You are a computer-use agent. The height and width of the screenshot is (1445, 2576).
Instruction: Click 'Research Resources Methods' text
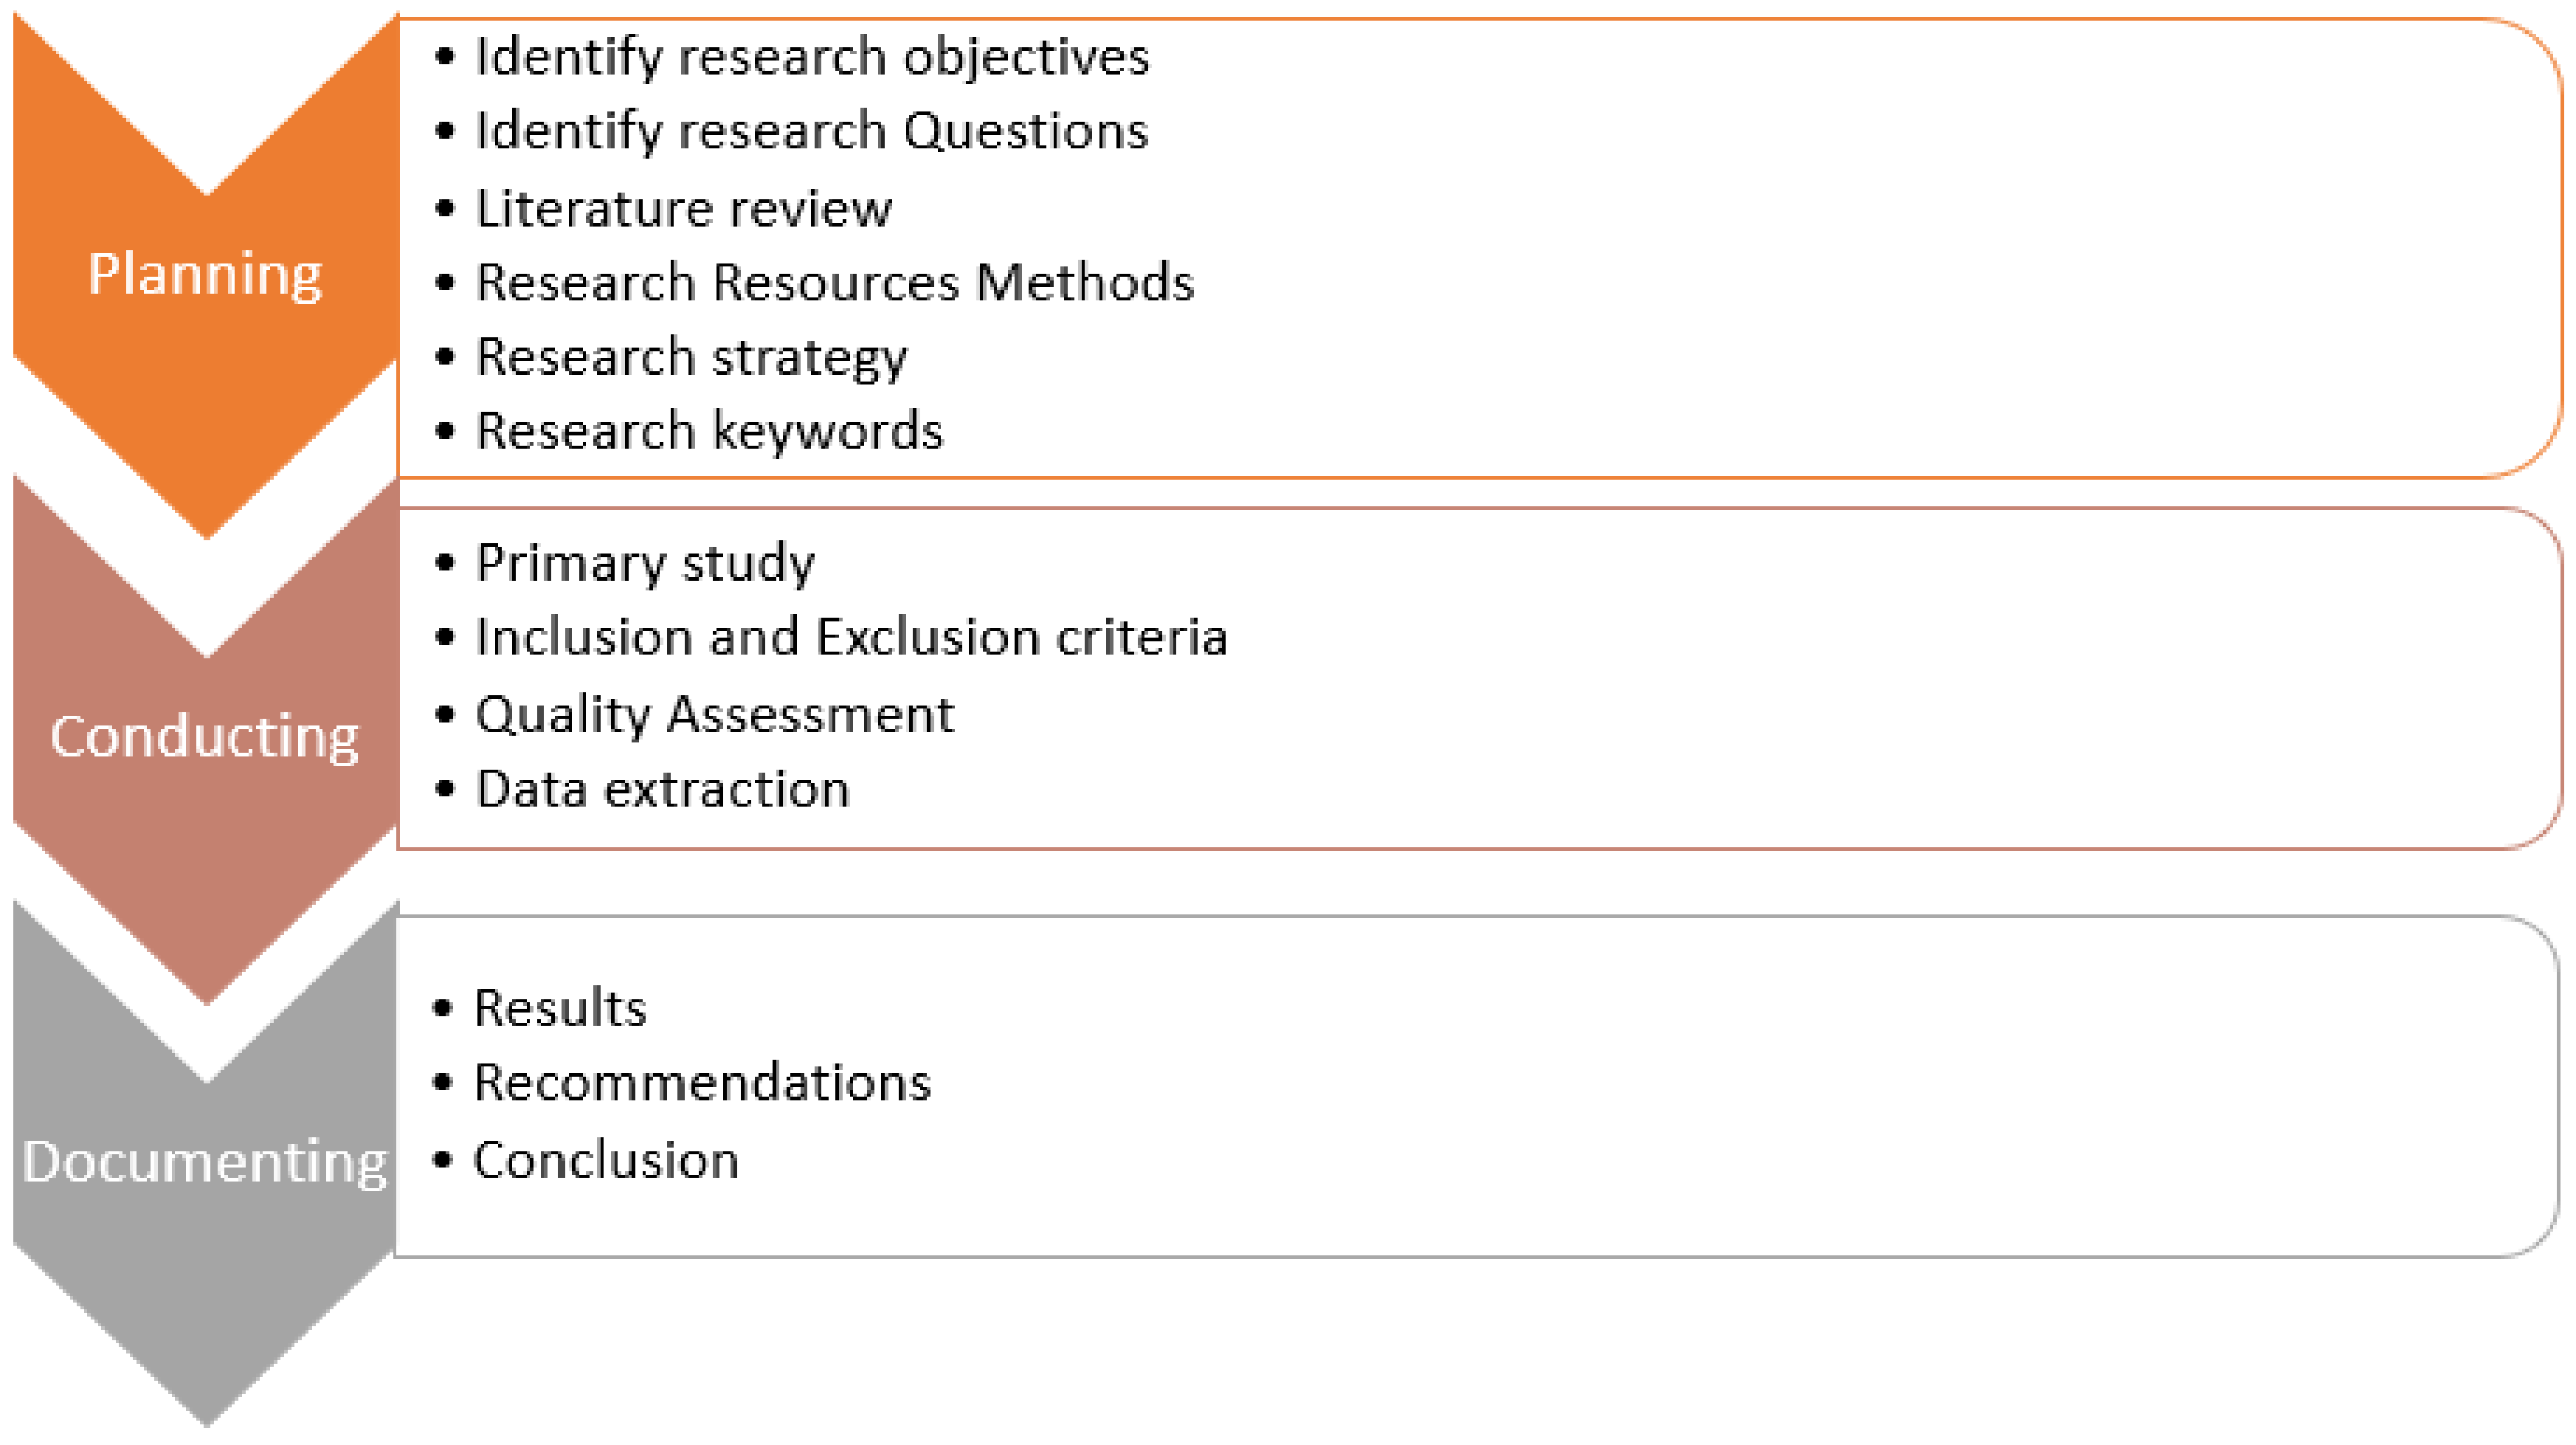[x=835, y=282]
